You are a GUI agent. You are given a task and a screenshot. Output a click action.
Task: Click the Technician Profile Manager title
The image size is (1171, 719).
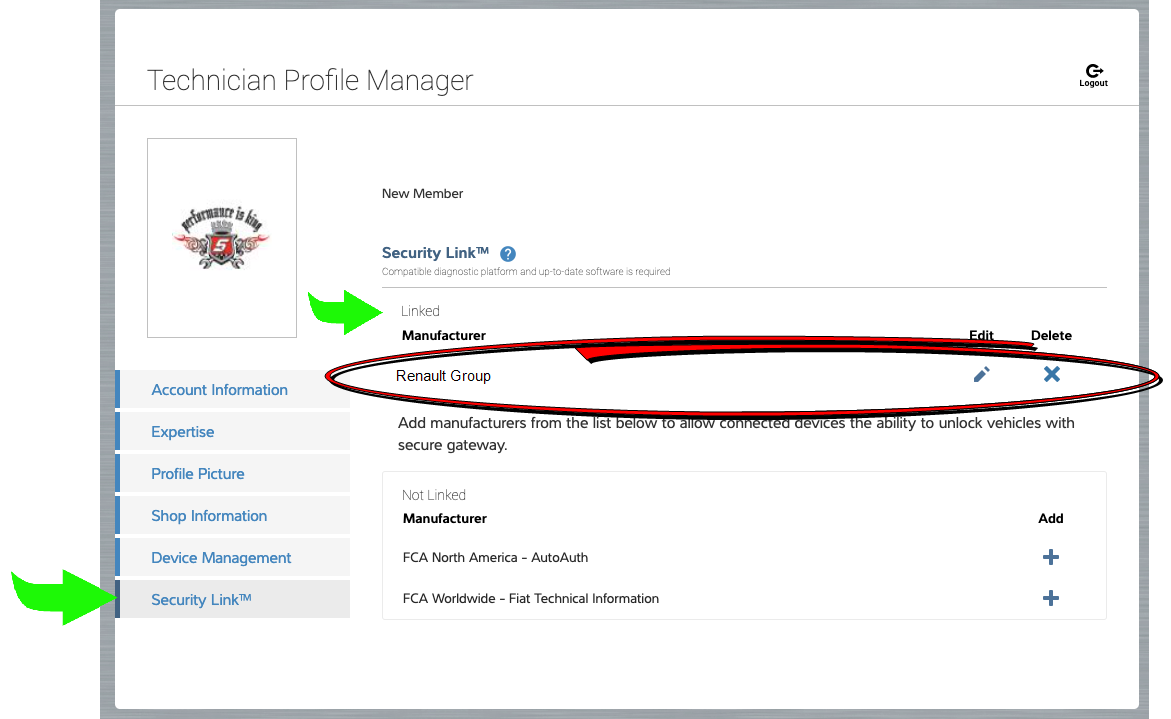(x=310, y=81)
